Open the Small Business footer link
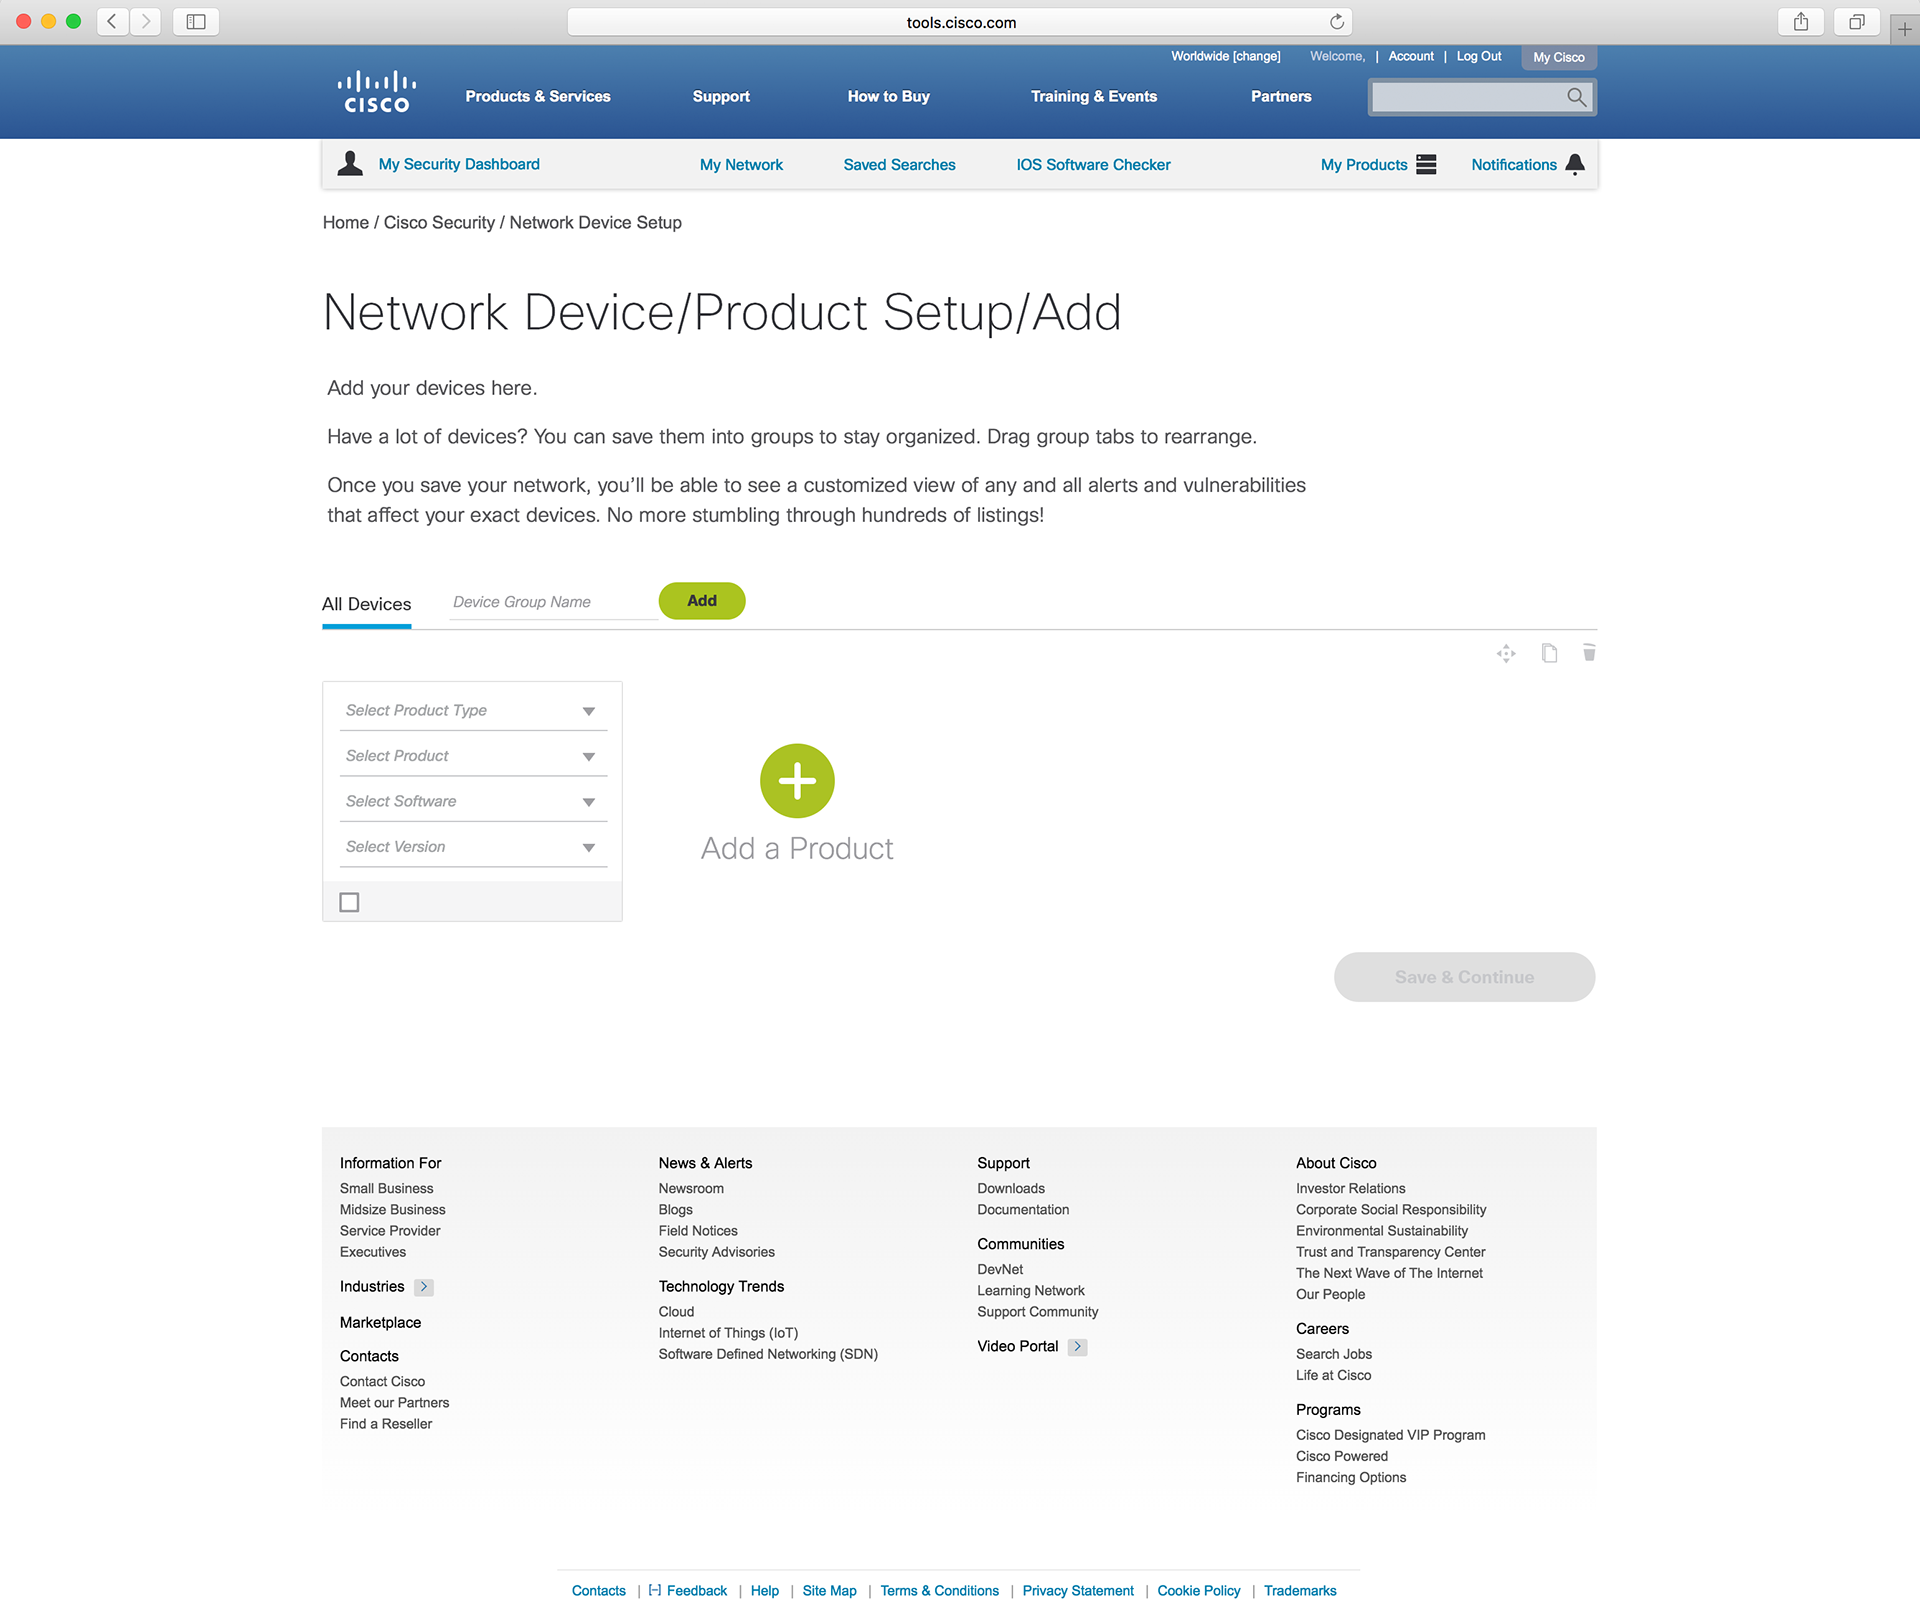 click(x=386, y=1189)
